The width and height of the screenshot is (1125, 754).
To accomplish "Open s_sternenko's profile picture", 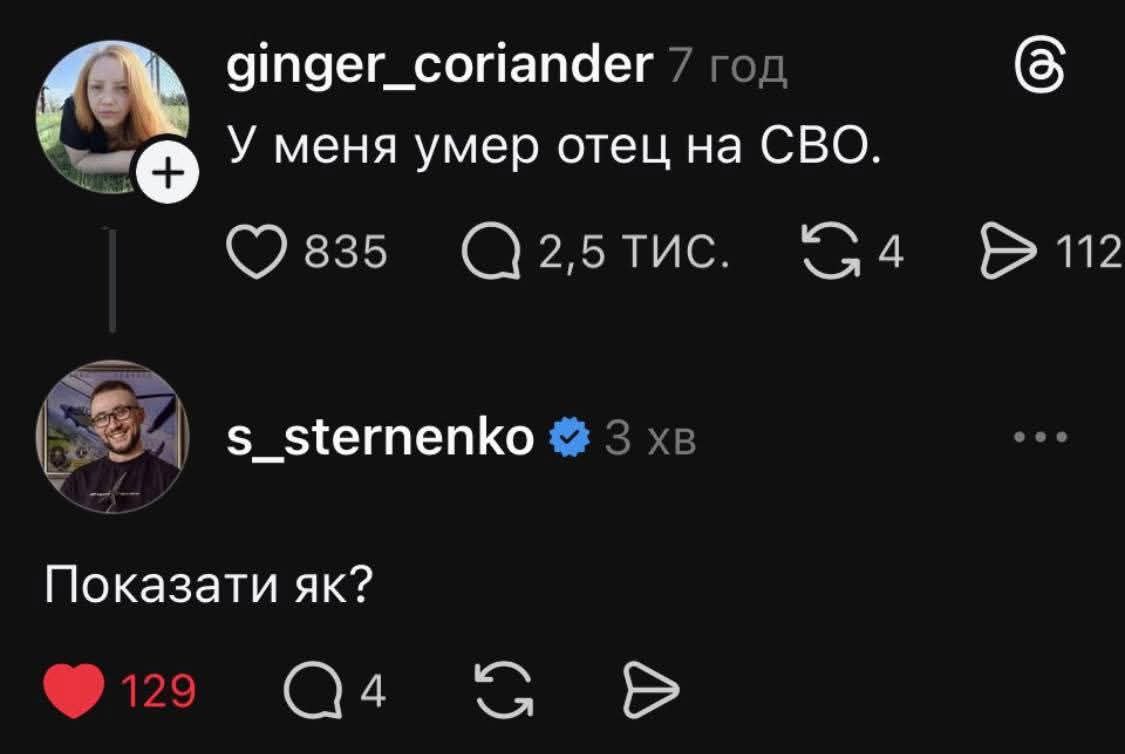I will (112, 437).
